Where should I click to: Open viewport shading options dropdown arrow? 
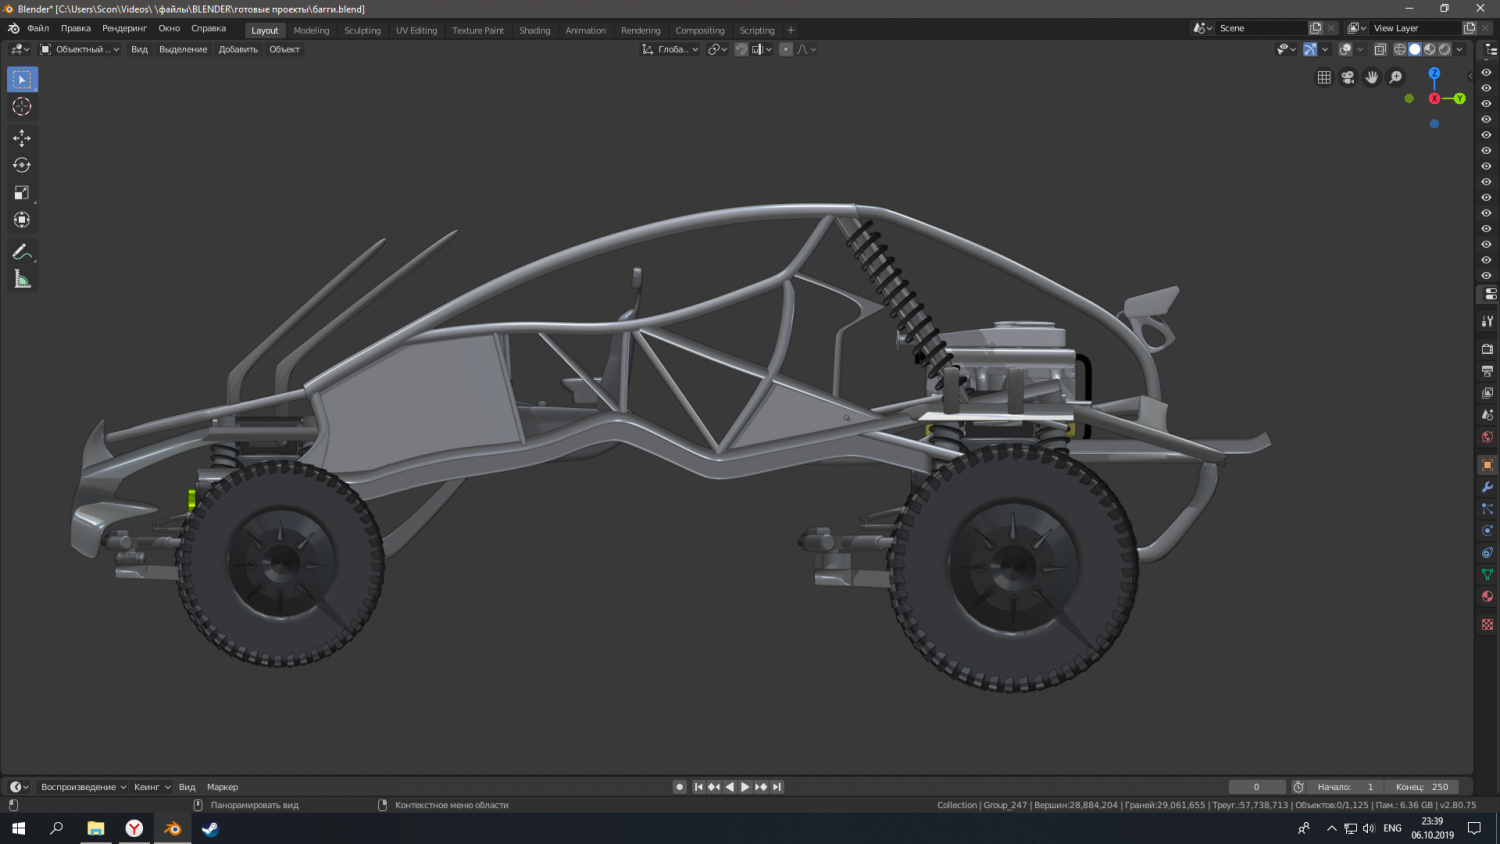point(1460,49)
